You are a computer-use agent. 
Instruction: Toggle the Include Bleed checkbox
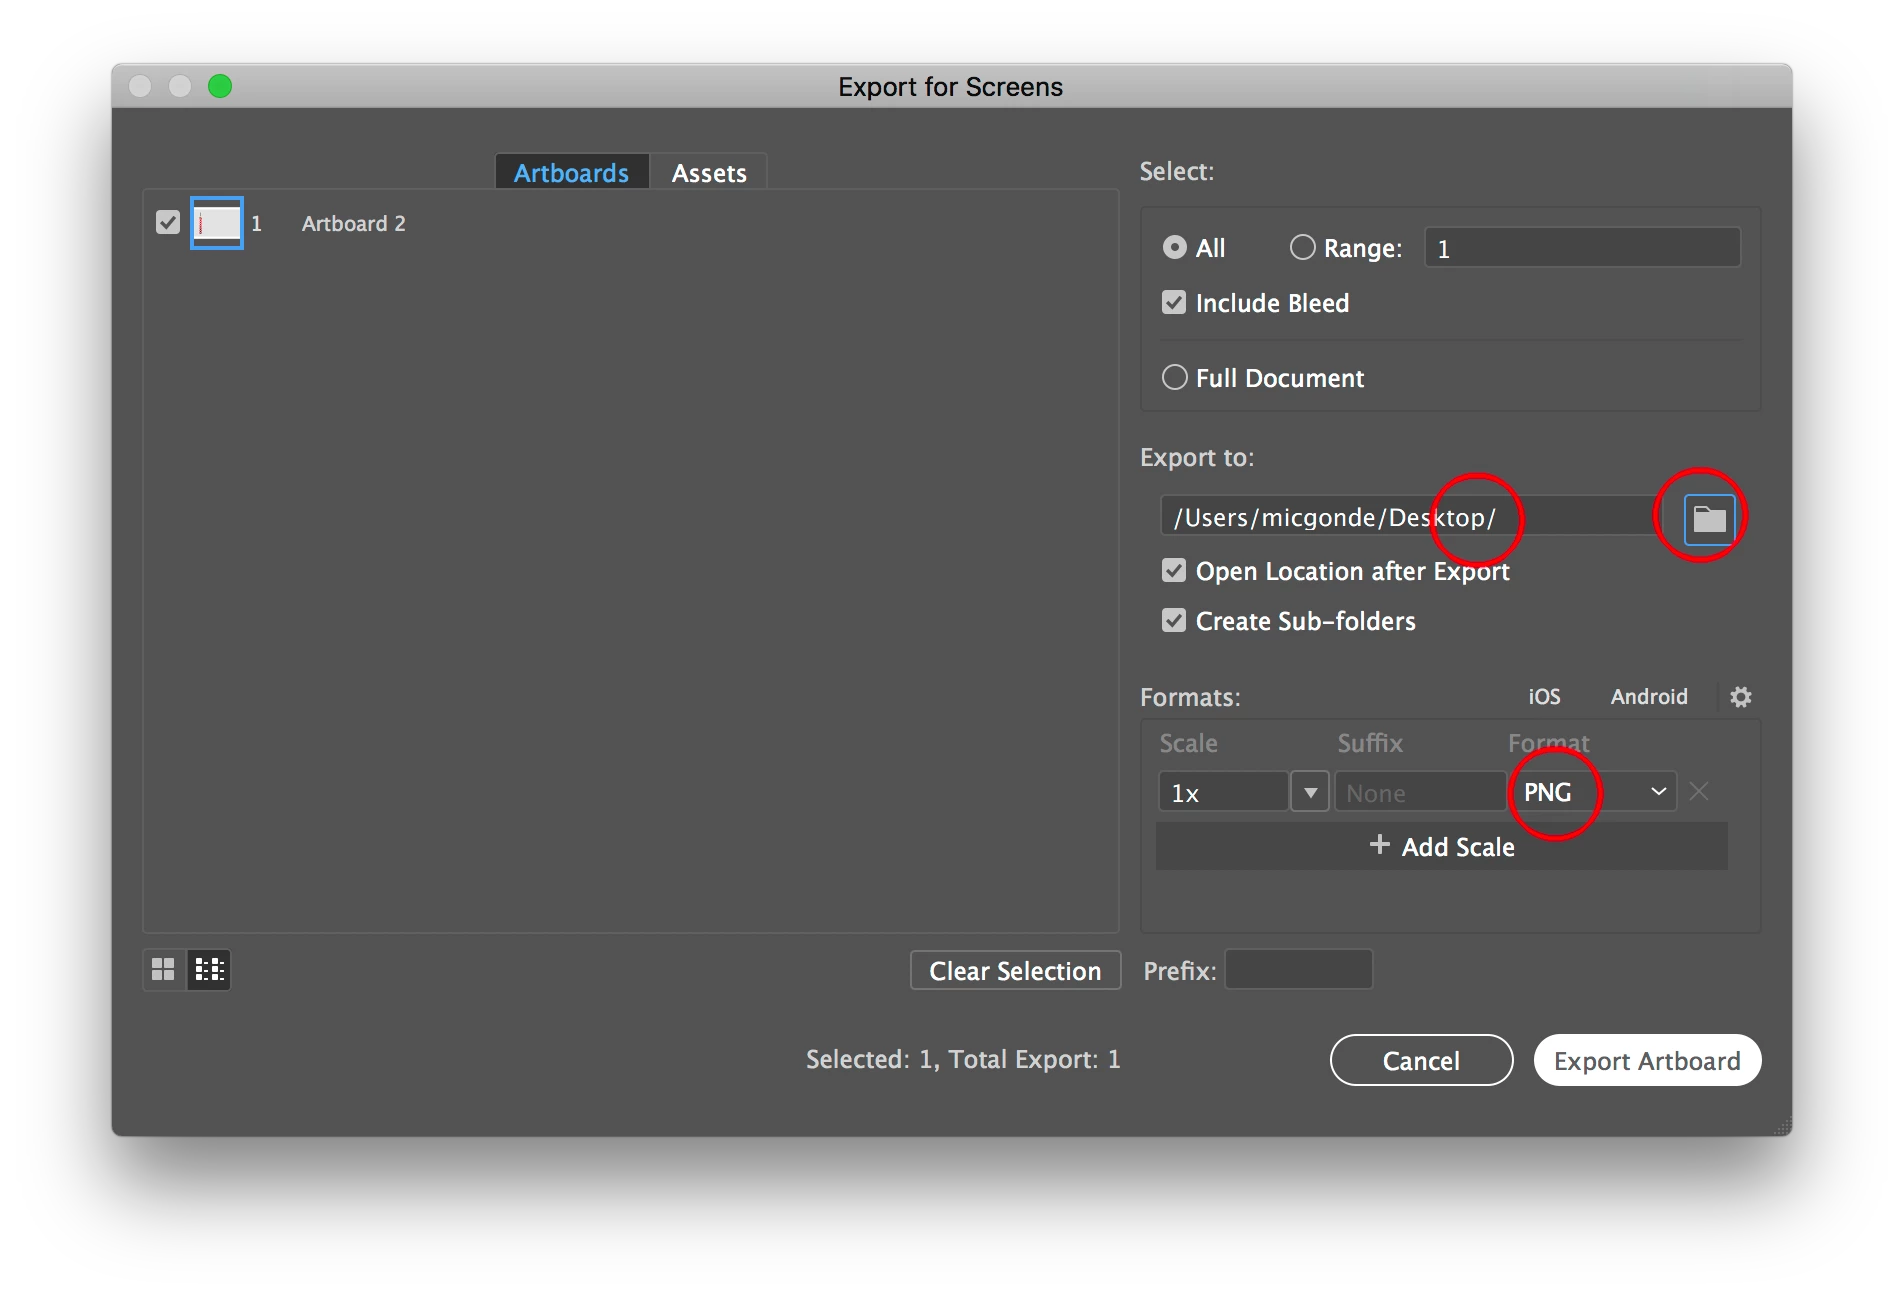[1174, 302]
